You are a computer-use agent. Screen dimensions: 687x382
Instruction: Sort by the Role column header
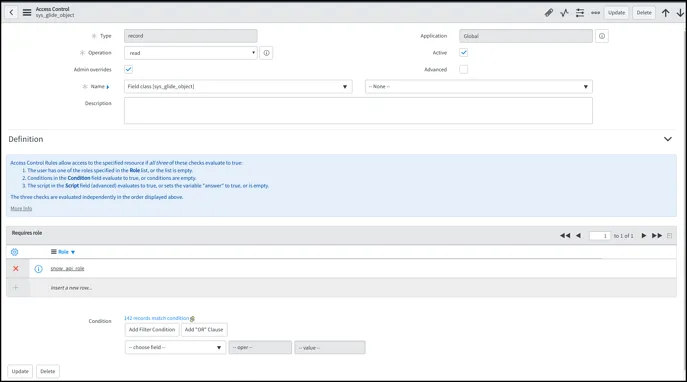tap(64, 252)
